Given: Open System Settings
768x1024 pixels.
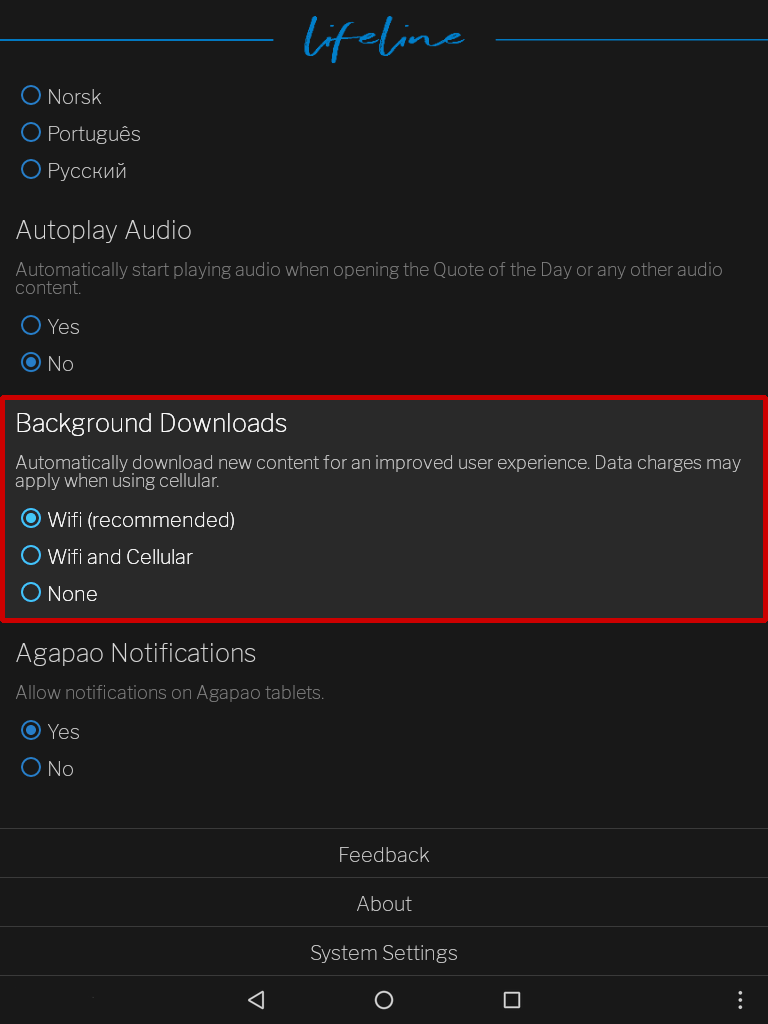Looking at the screenshot, I should 384,952.
